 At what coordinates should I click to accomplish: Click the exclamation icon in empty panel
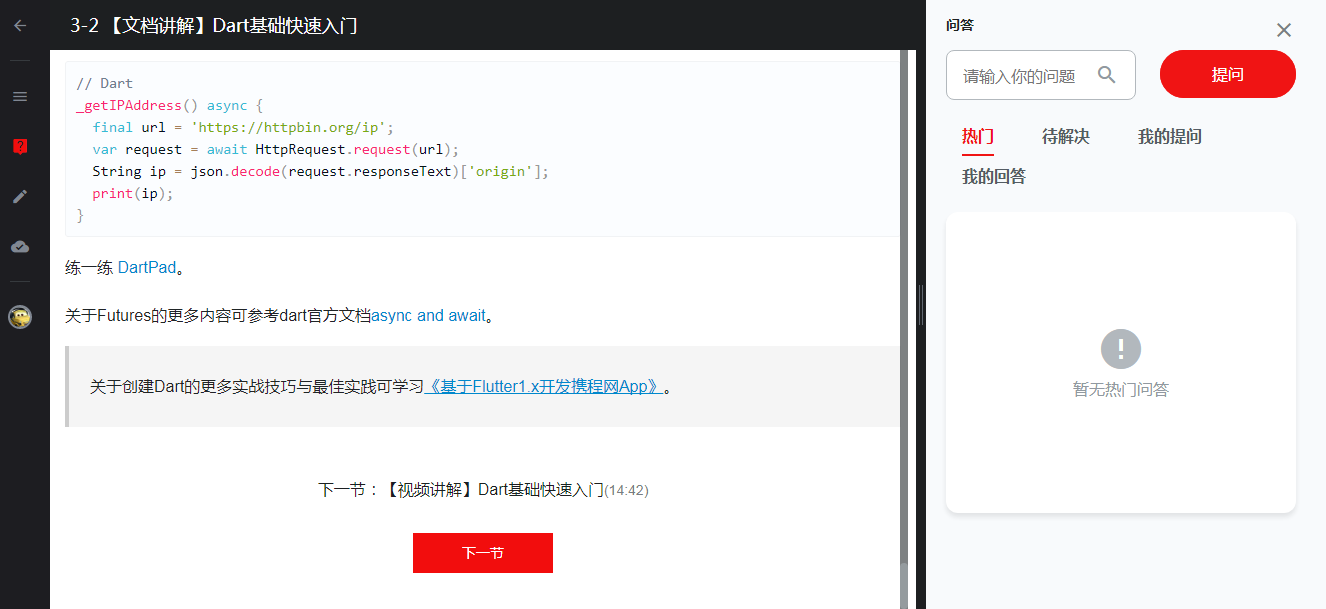[x=1121, y=349]
